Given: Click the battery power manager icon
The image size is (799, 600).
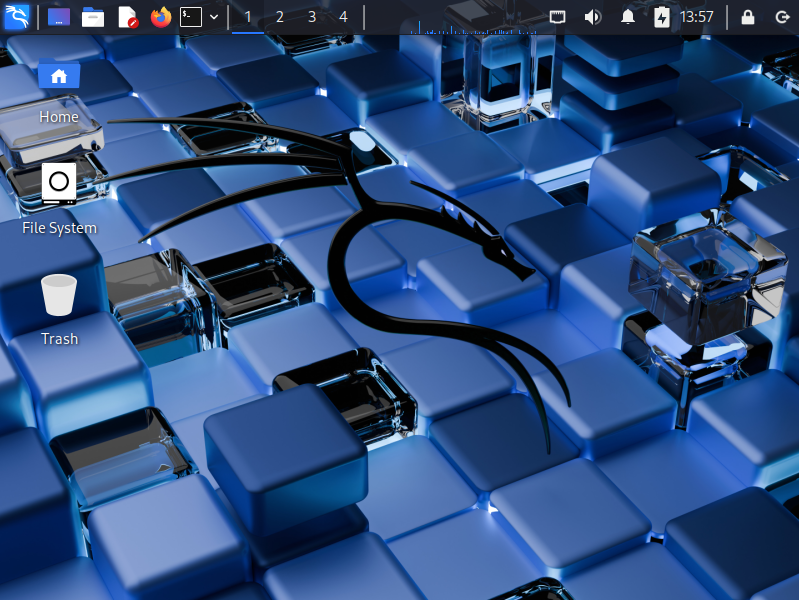Looking at the screenshot, I should [x=661, y=17].
